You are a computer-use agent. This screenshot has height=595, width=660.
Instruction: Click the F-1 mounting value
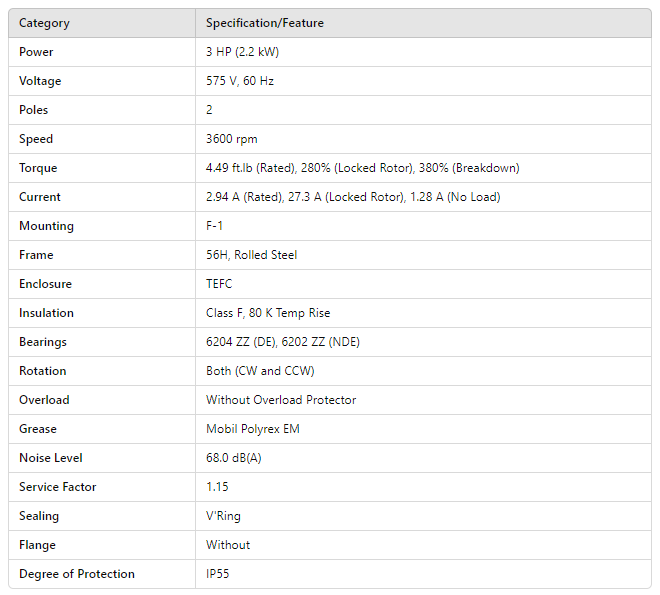[x=214, y=226]
